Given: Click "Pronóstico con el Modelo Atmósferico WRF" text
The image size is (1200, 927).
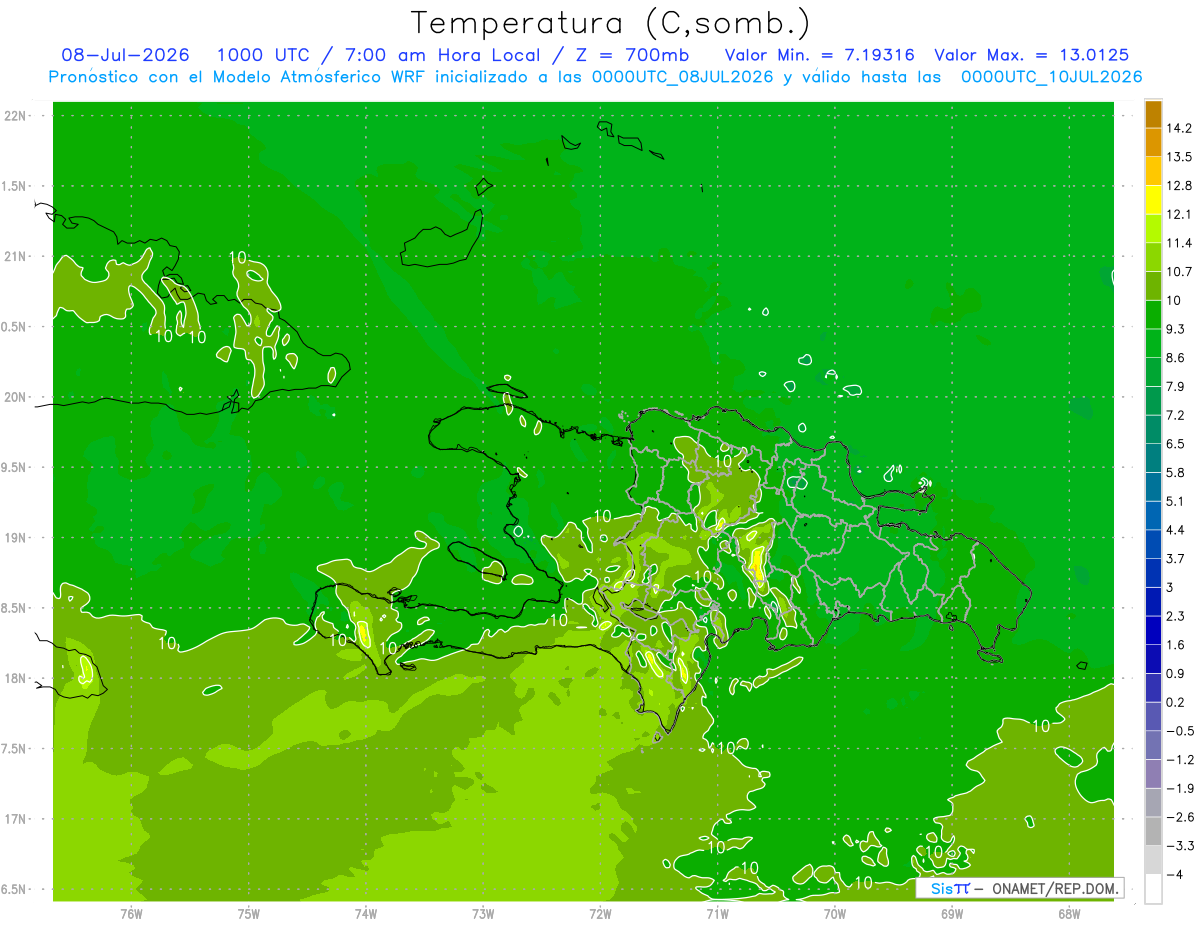Looking at the screenshot, I should coord(237,77).
